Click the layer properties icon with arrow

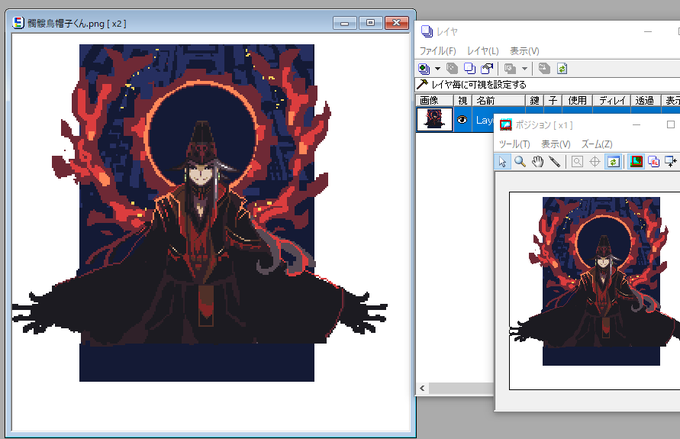click(x=487, y=69)
